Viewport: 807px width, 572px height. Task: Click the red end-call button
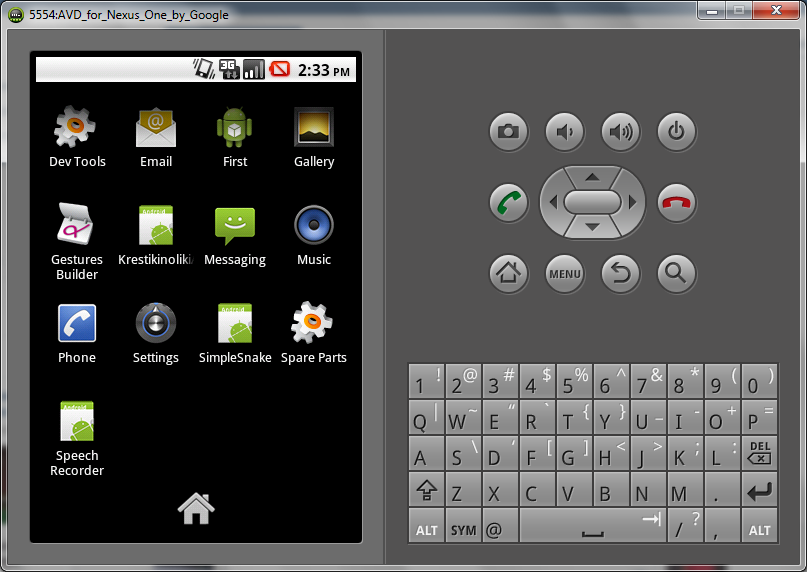click(x=676, y=203)
